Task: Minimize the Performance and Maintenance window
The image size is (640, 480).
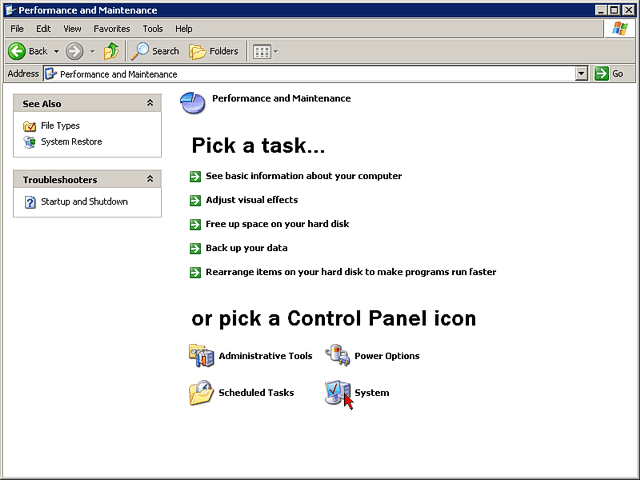Action: tap(601, 10)
